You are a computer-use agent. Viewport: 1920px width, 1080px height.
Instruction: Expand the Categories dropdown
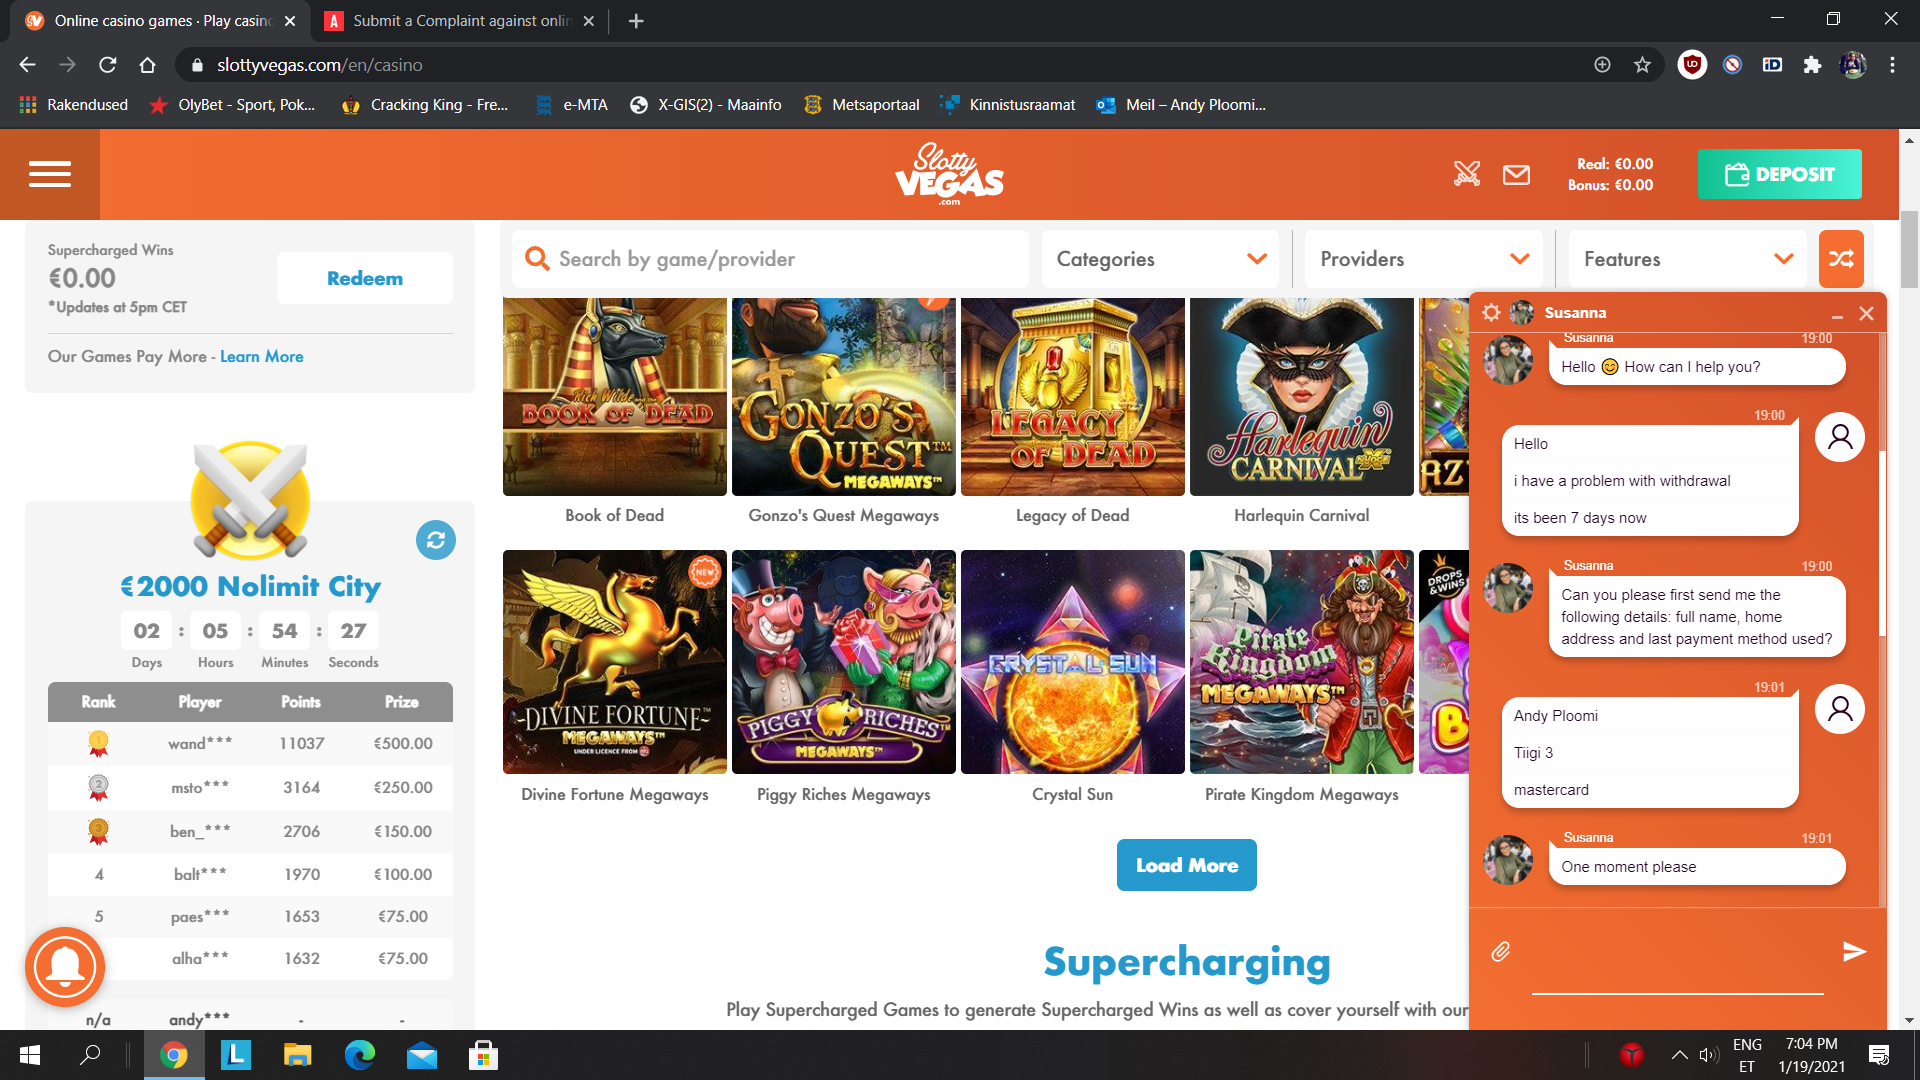[1160, 259]
